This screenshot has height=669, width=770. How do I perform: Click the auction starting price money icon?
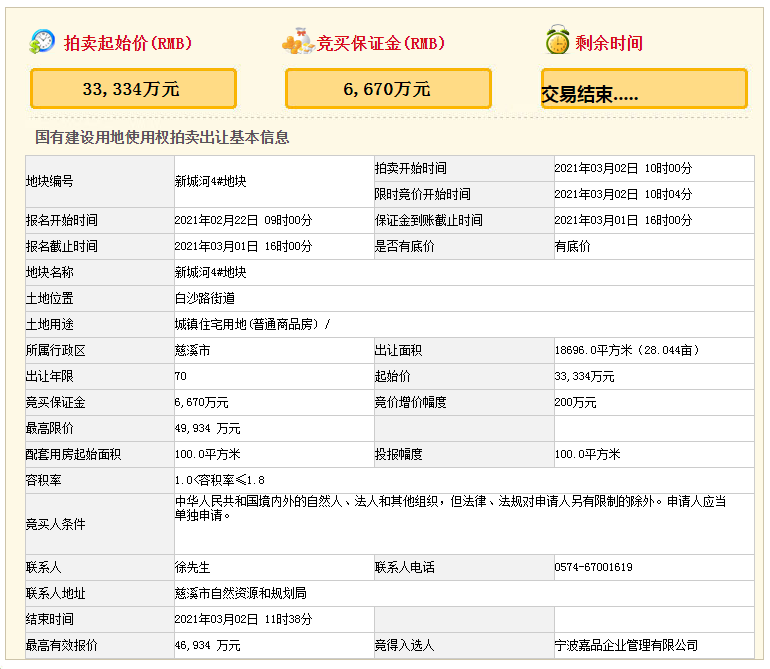[42, 42]
